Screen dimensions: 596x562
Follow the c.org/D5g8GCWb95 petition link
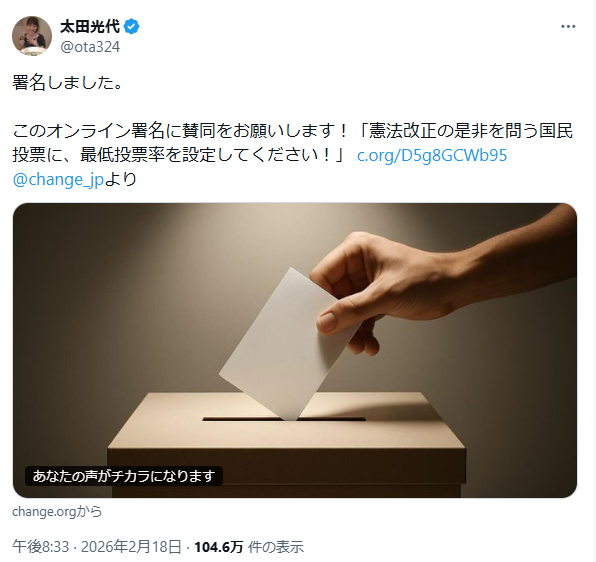click(x=432, y=155)
